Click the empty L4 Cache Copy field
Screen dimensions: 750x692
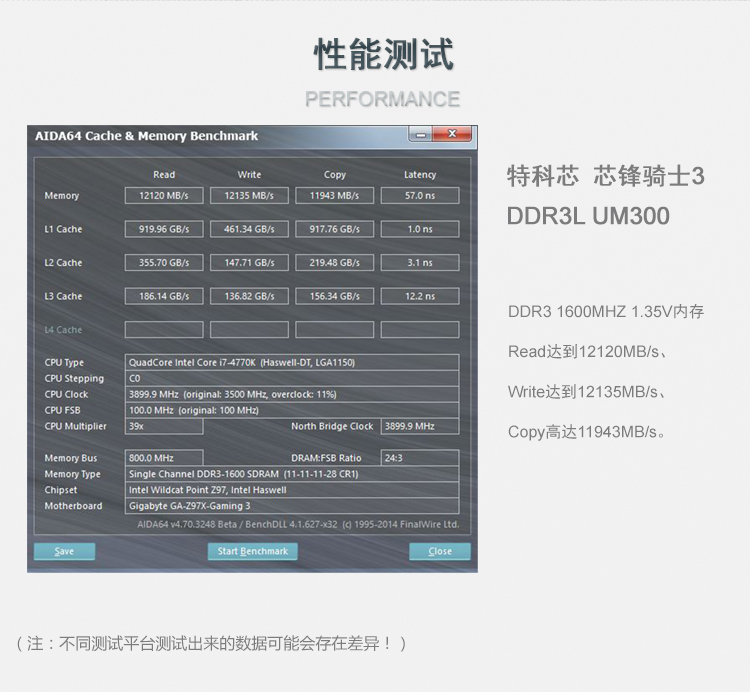(334, 330)
